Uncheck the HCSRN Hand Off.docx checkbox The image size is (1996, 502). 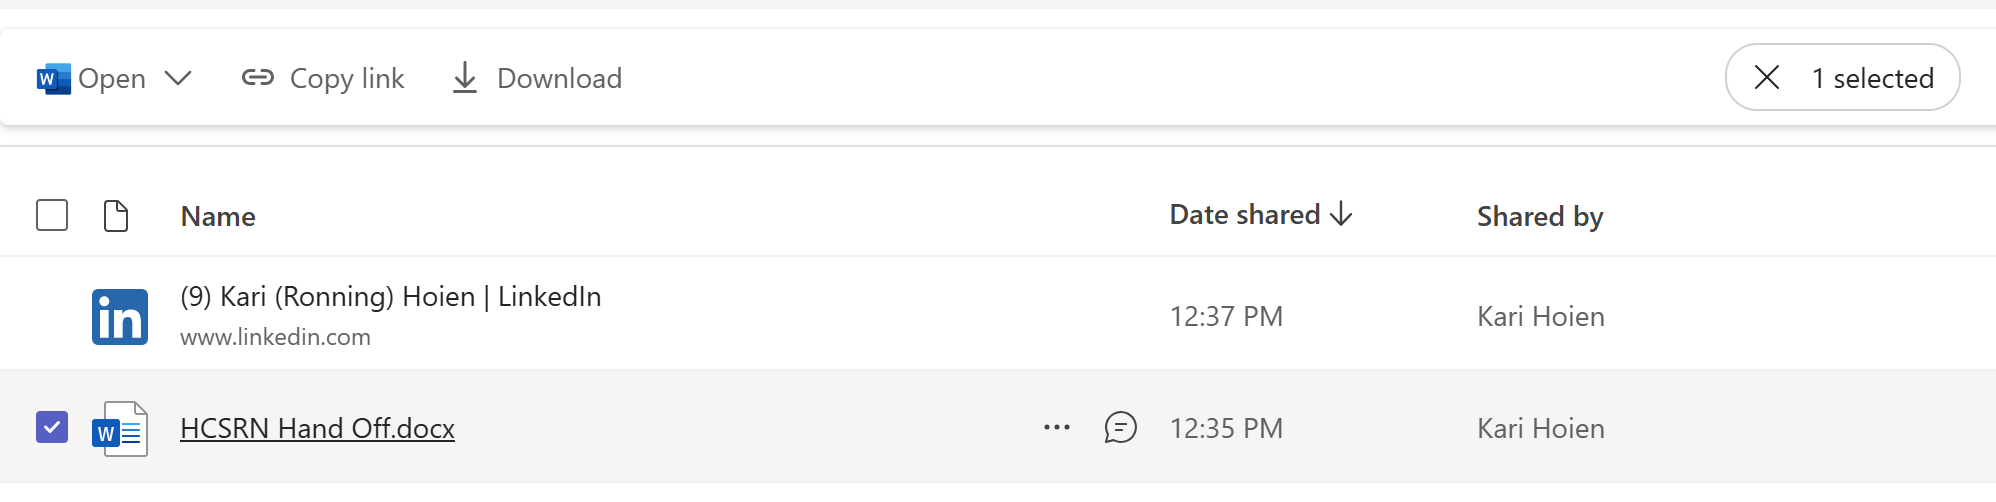[x=52, y=427]
